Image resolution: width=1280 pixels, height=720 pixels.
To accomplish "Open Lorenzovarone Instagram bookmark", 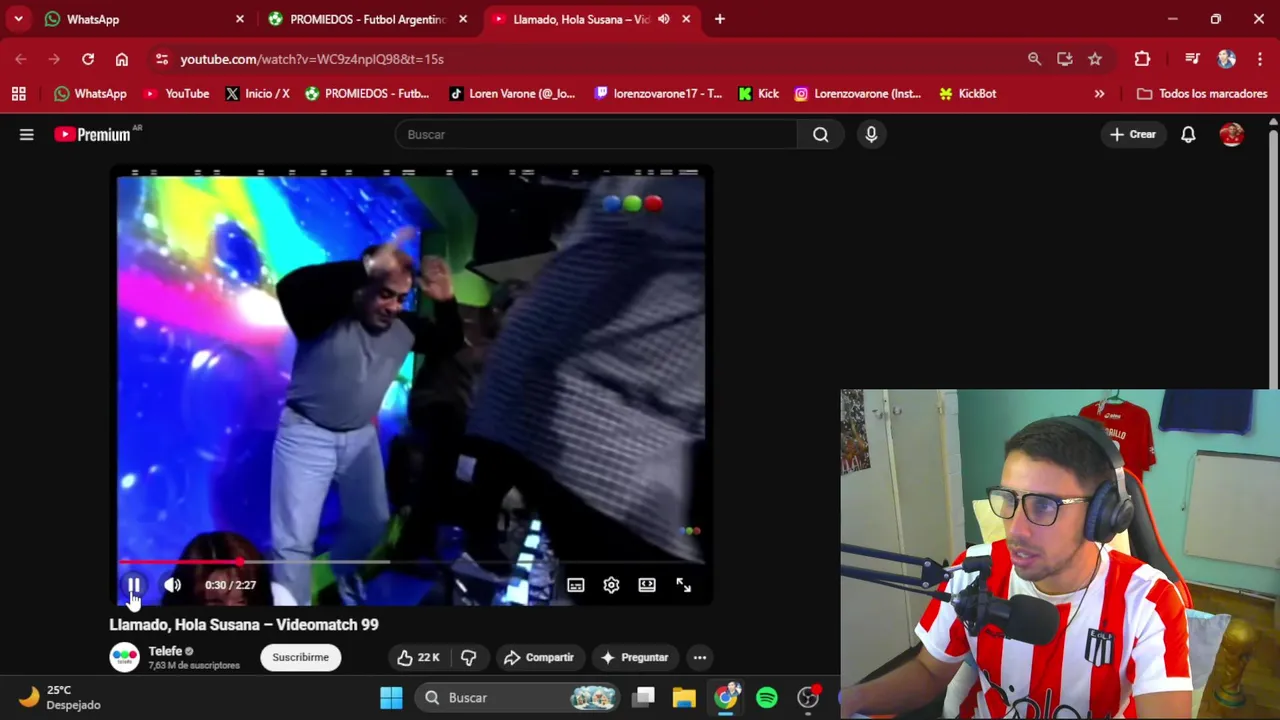I will 858,93.
